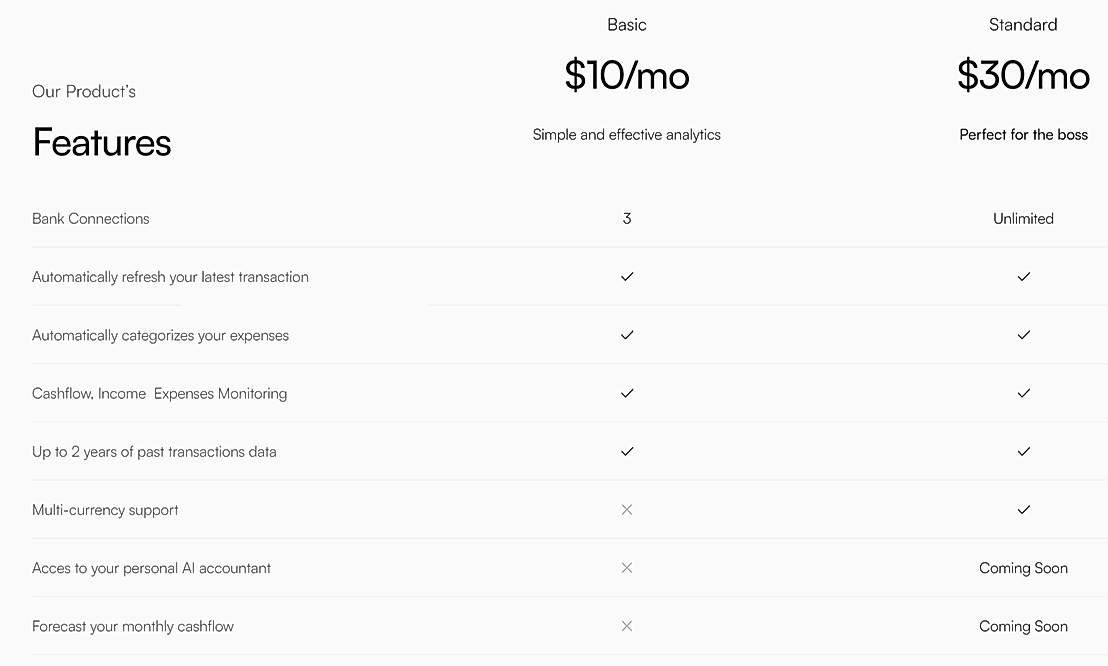This screenshot has height=666, width=1108.
Task: Click Basic X mark for AI accountant
Action: 627,568
